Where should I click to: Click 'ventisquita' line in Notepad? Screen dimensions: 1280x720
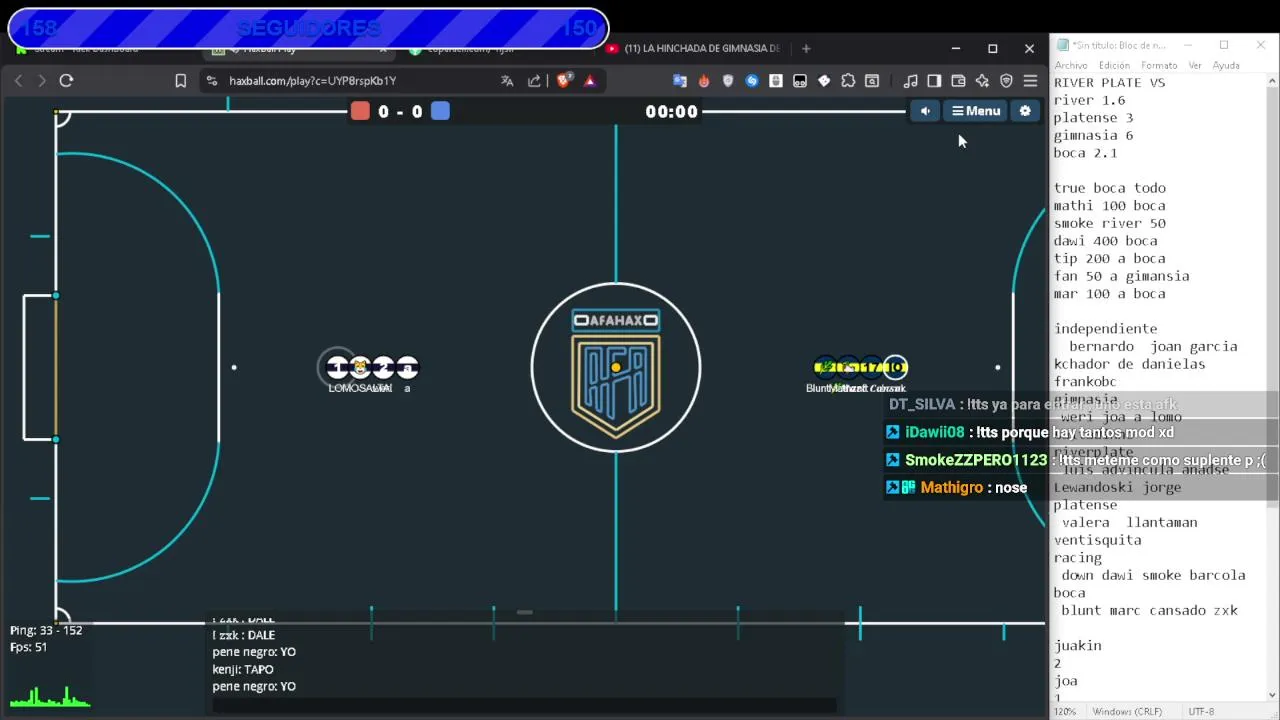tap(1097, 540)
